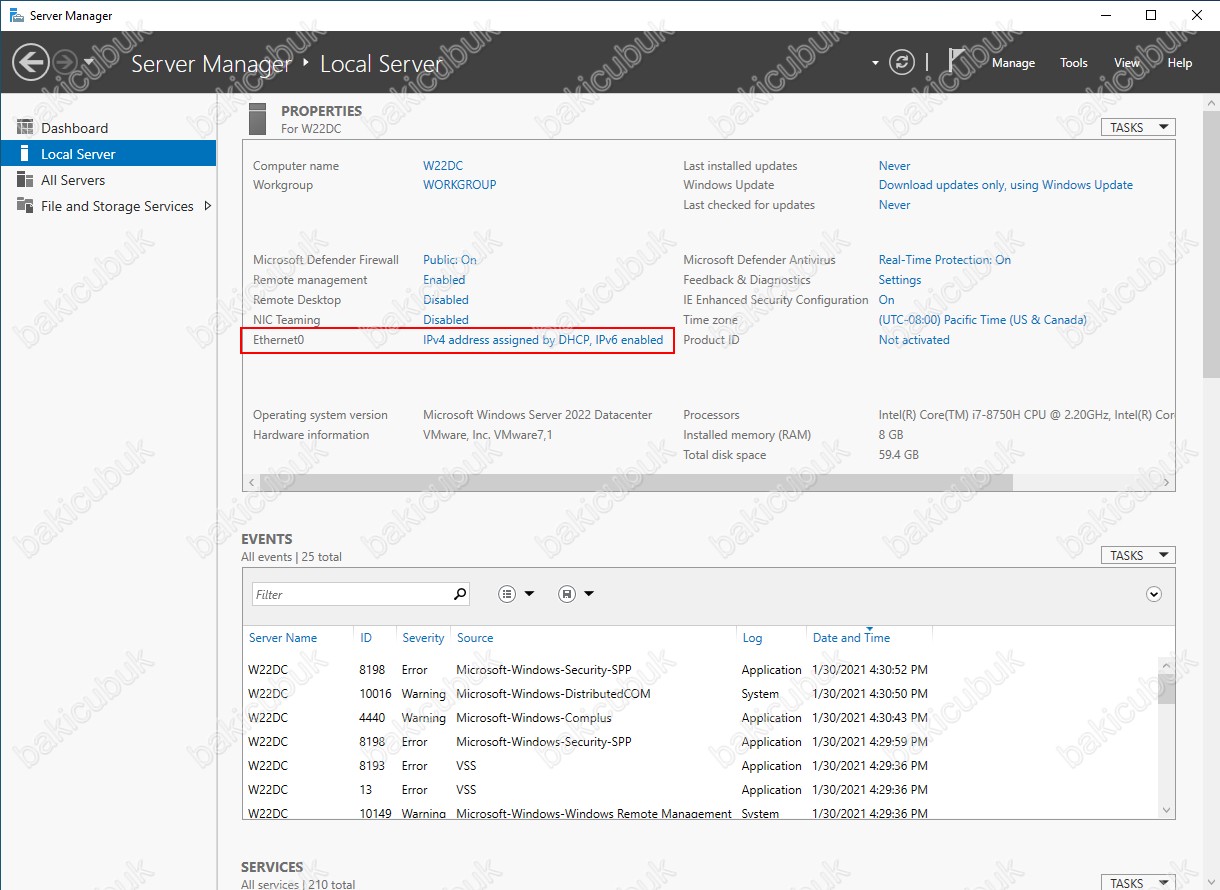The image size is (1220, 890).
Task: Open the Public: On firewall link
Action: (450, 260)
